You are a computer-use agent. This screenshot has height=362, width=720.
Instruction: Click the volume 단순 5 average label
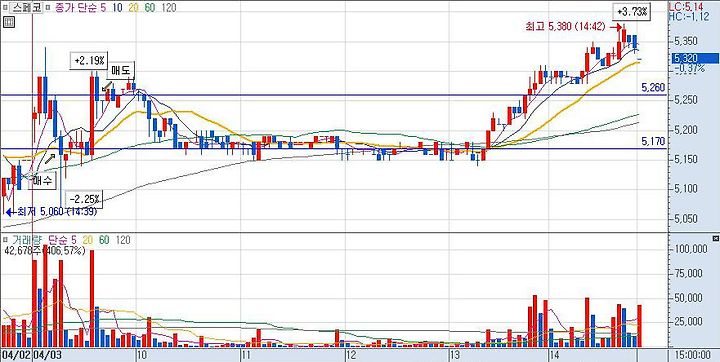(x=61, y=240)
